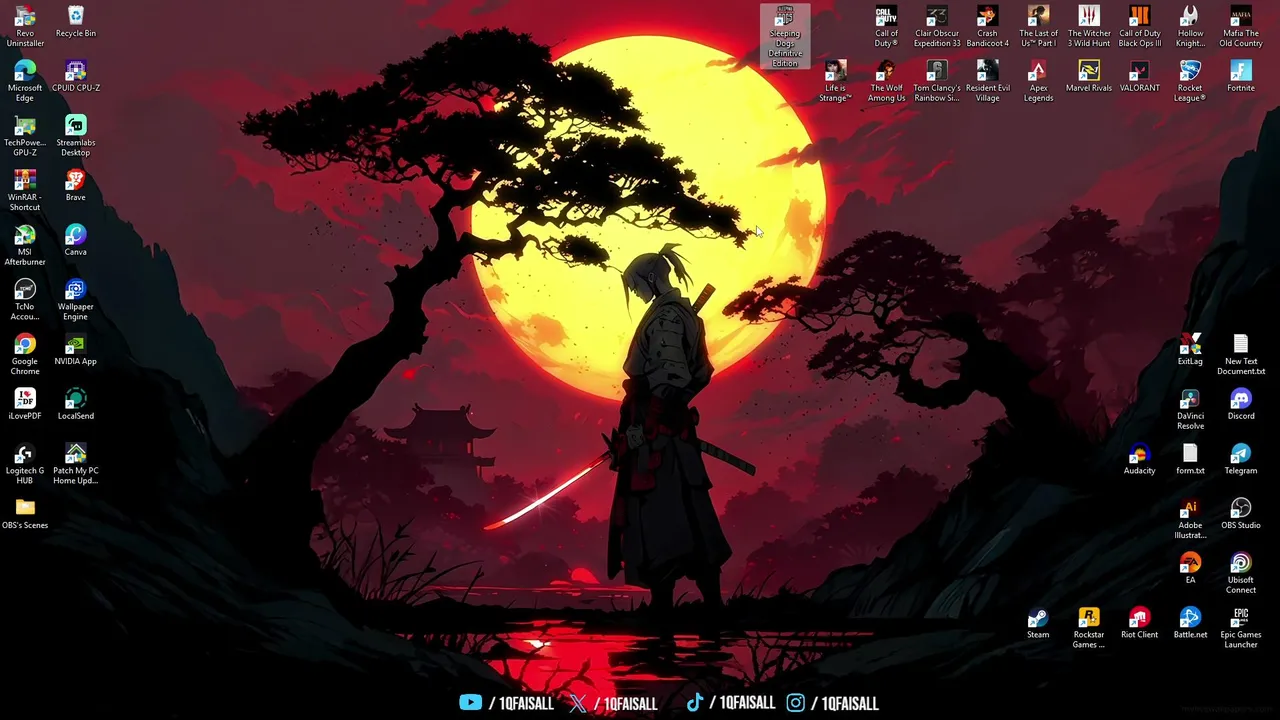Launch Brave browser icon

pos(76,186)
